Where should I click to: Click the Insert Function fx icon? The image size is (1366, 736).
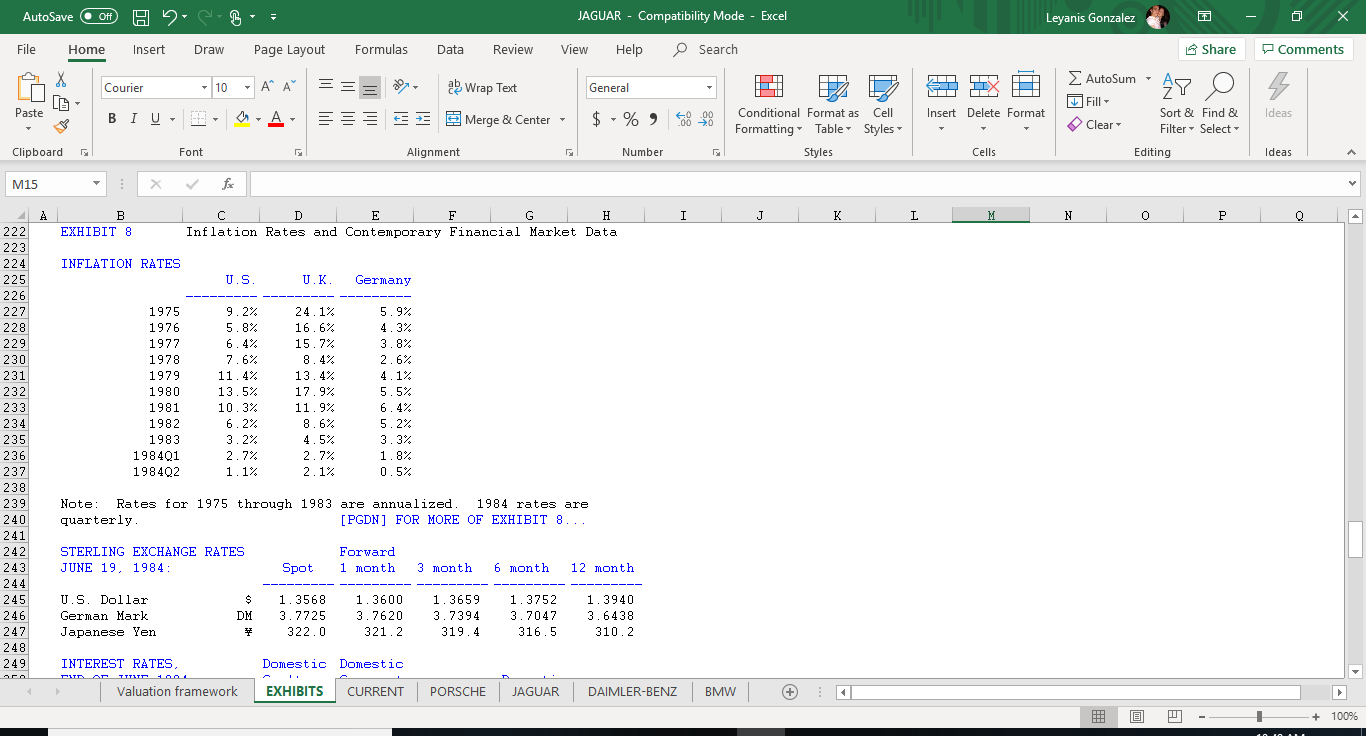228,184
